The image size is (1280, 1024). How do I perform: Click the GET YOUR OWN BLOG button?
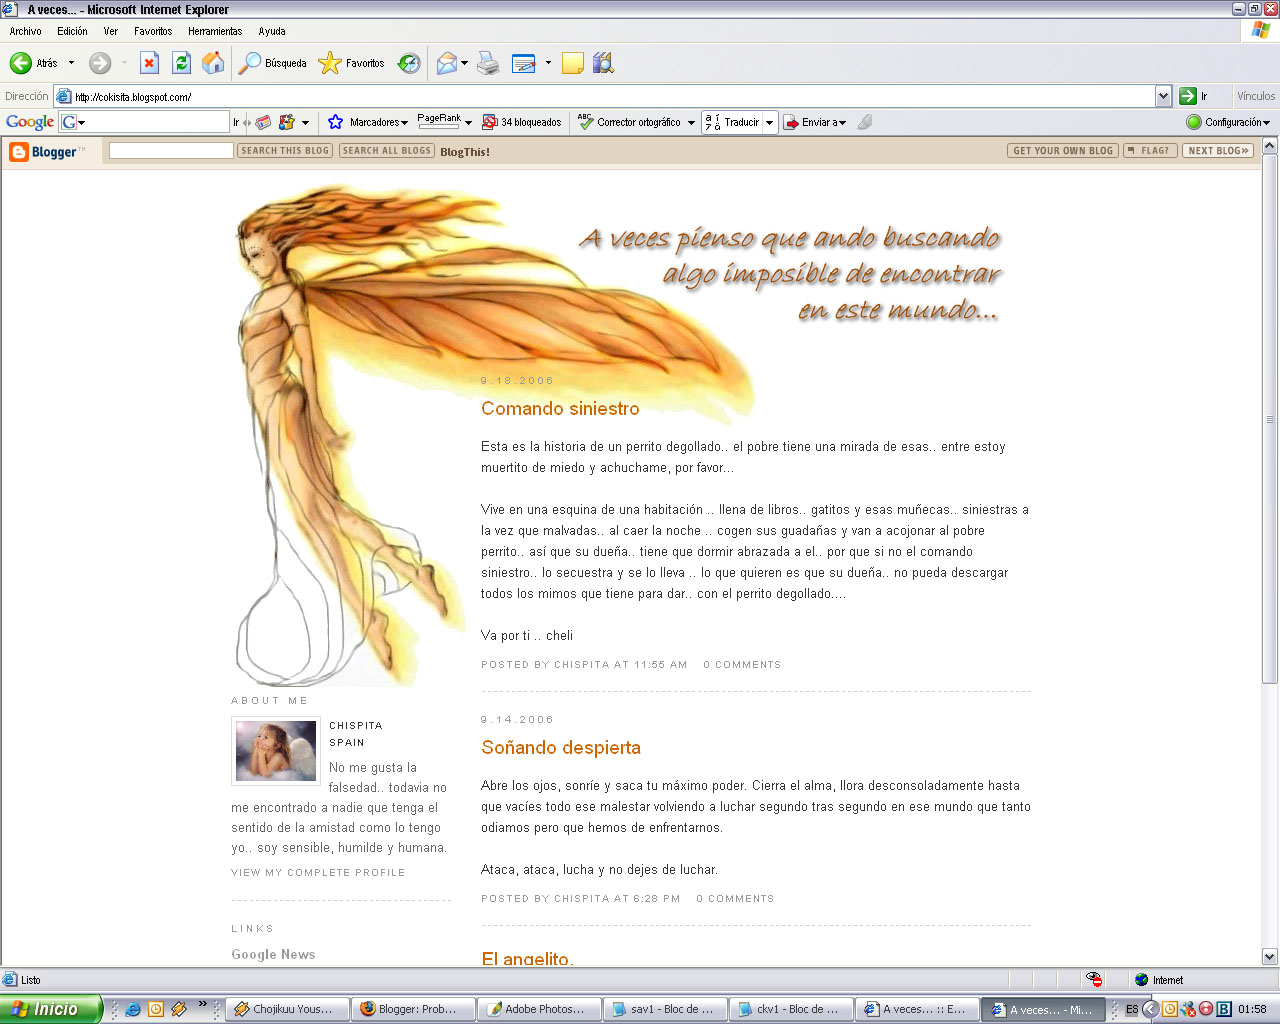coord(1063,151)
